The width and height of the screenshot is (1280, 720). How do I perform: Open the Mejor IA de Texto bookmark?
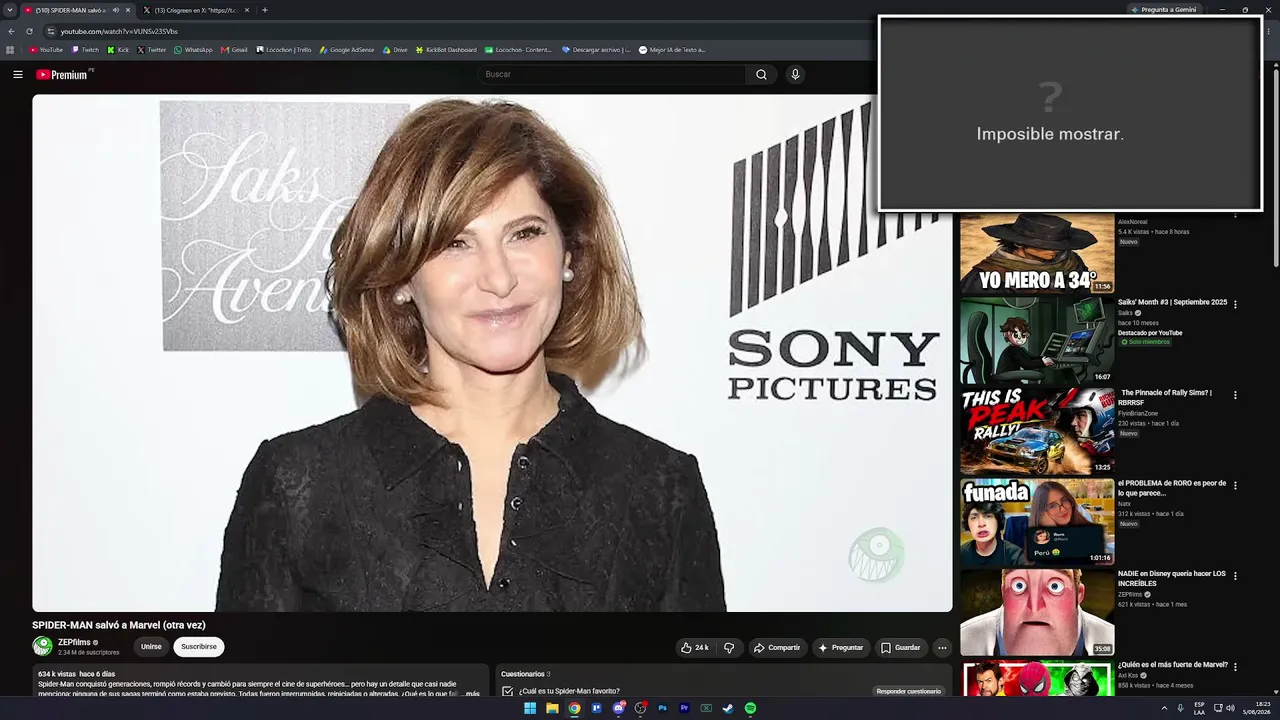pyautogui.click(x=672, y=50)
